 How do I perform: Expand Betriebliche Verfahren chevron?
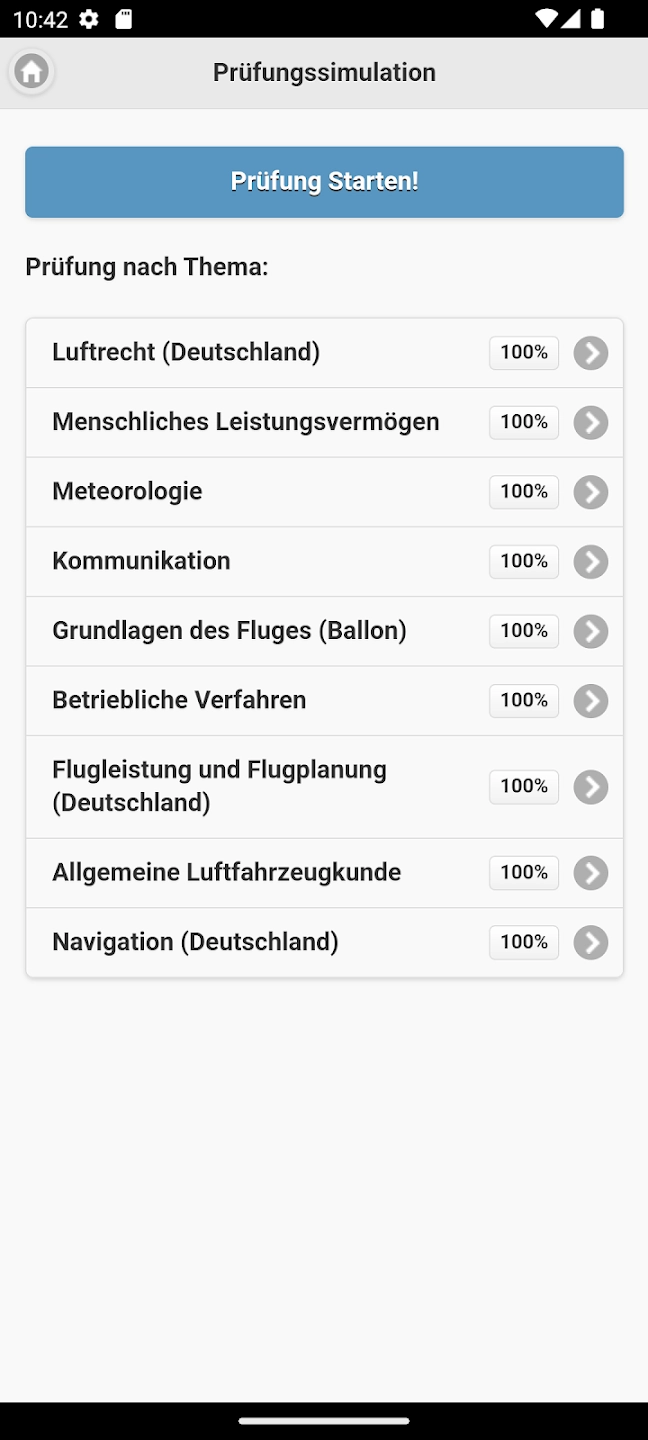(591, 701)
